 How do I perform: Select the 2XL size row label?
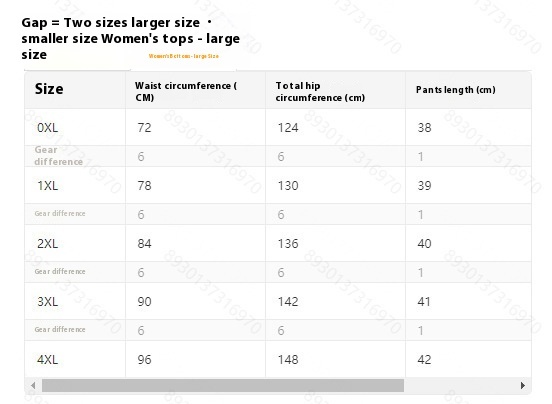point(48,244)
